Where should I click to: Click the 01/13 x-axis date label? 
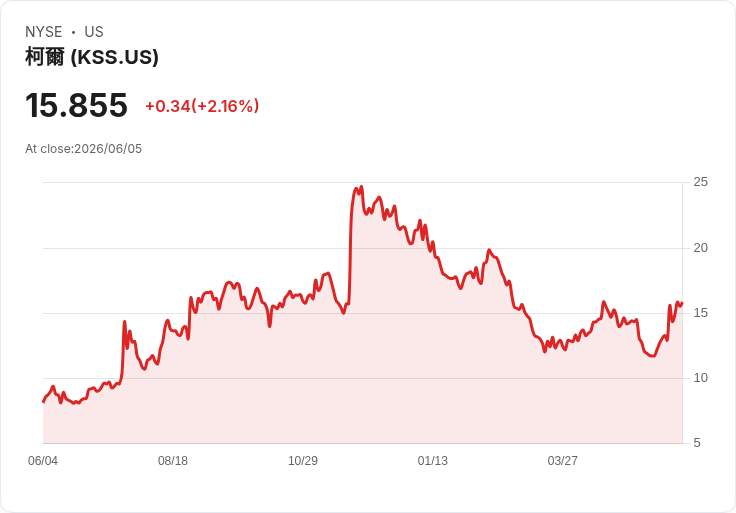coord(432,460)
